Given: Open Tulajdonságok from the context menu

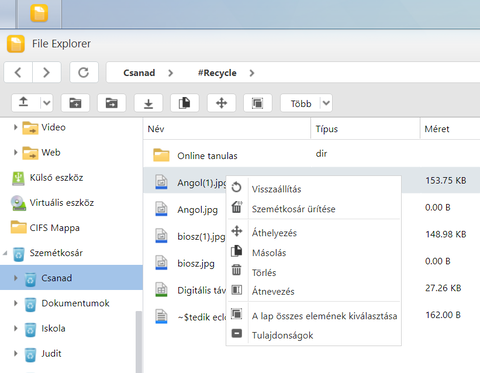Looking at the screenshot, I should (313, 335).
